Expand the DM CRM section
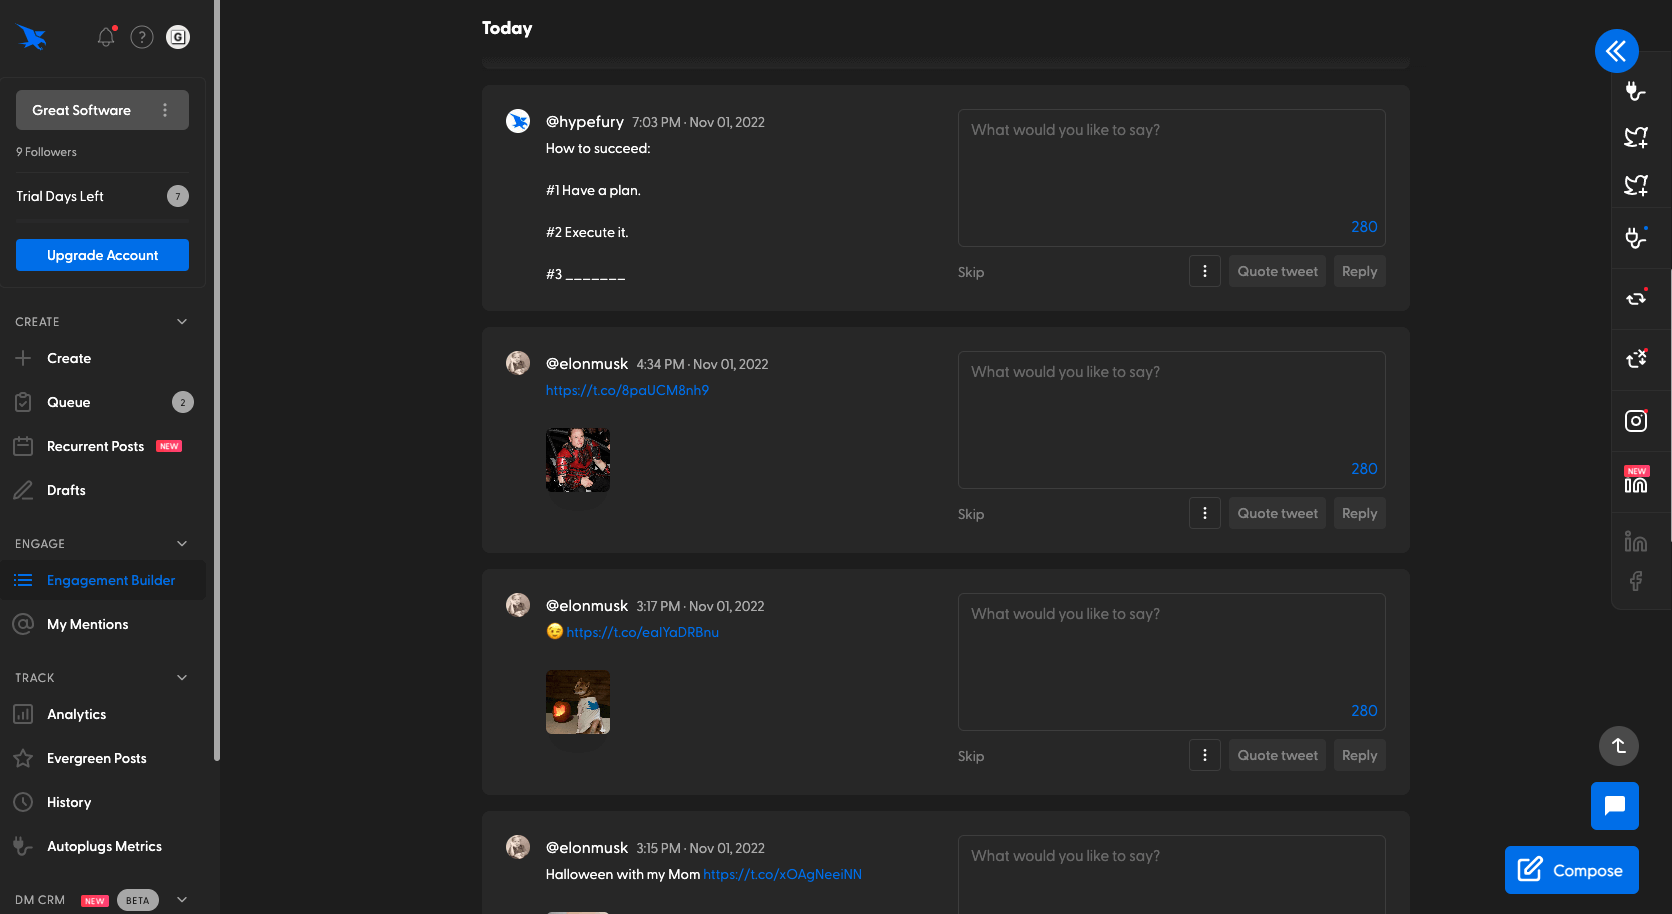The width and height of the screenshot is (1672, 914). (x=181, y=899)
